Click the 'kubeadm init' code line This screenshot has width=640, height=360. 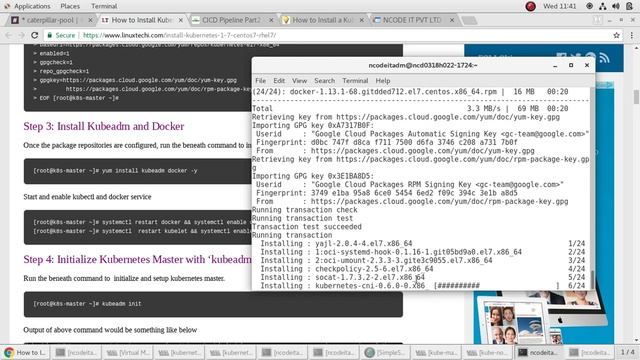pyautogui.click(x=87, y=304)
